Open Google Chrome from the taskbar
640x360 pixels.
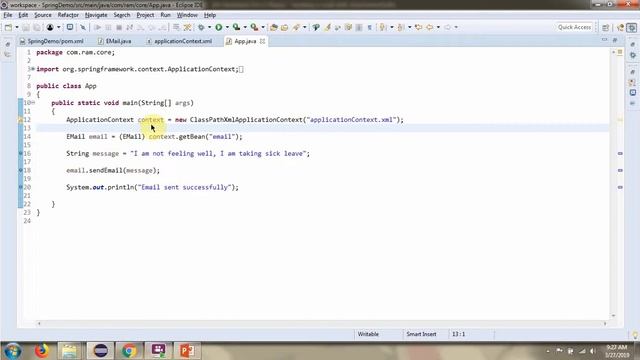pyautogui.click(x=129, y=351)
